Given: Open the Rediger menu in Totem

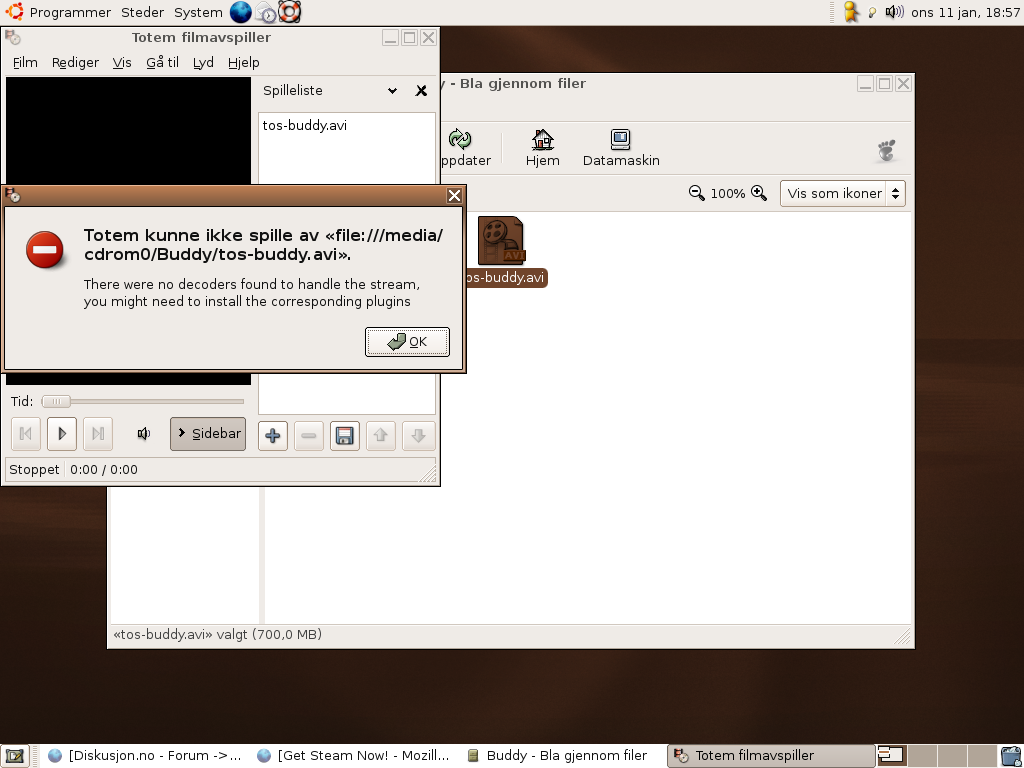Looking at the screenshot, I should point(75,63).
